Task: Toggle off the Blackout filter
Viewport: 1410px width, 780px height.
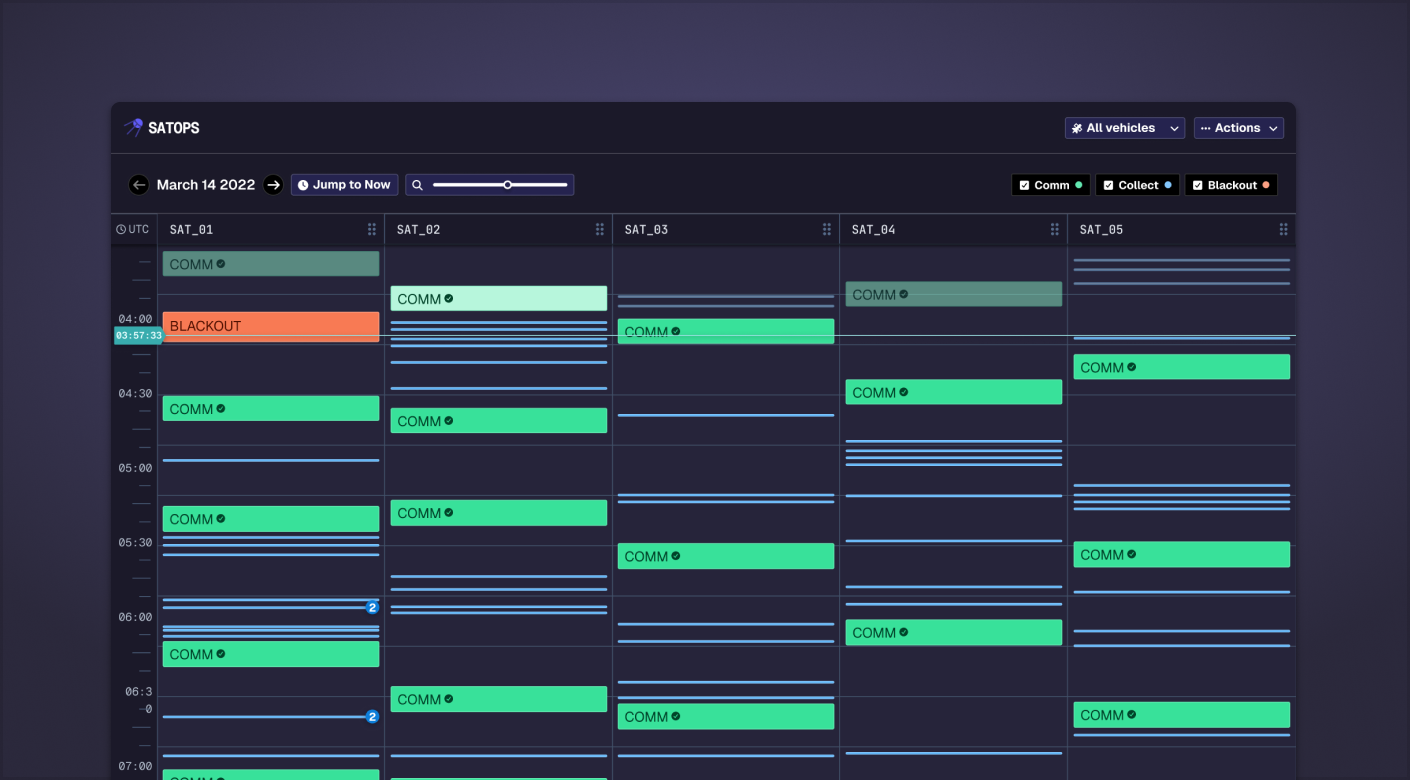Action: [x=1197, y=184]
